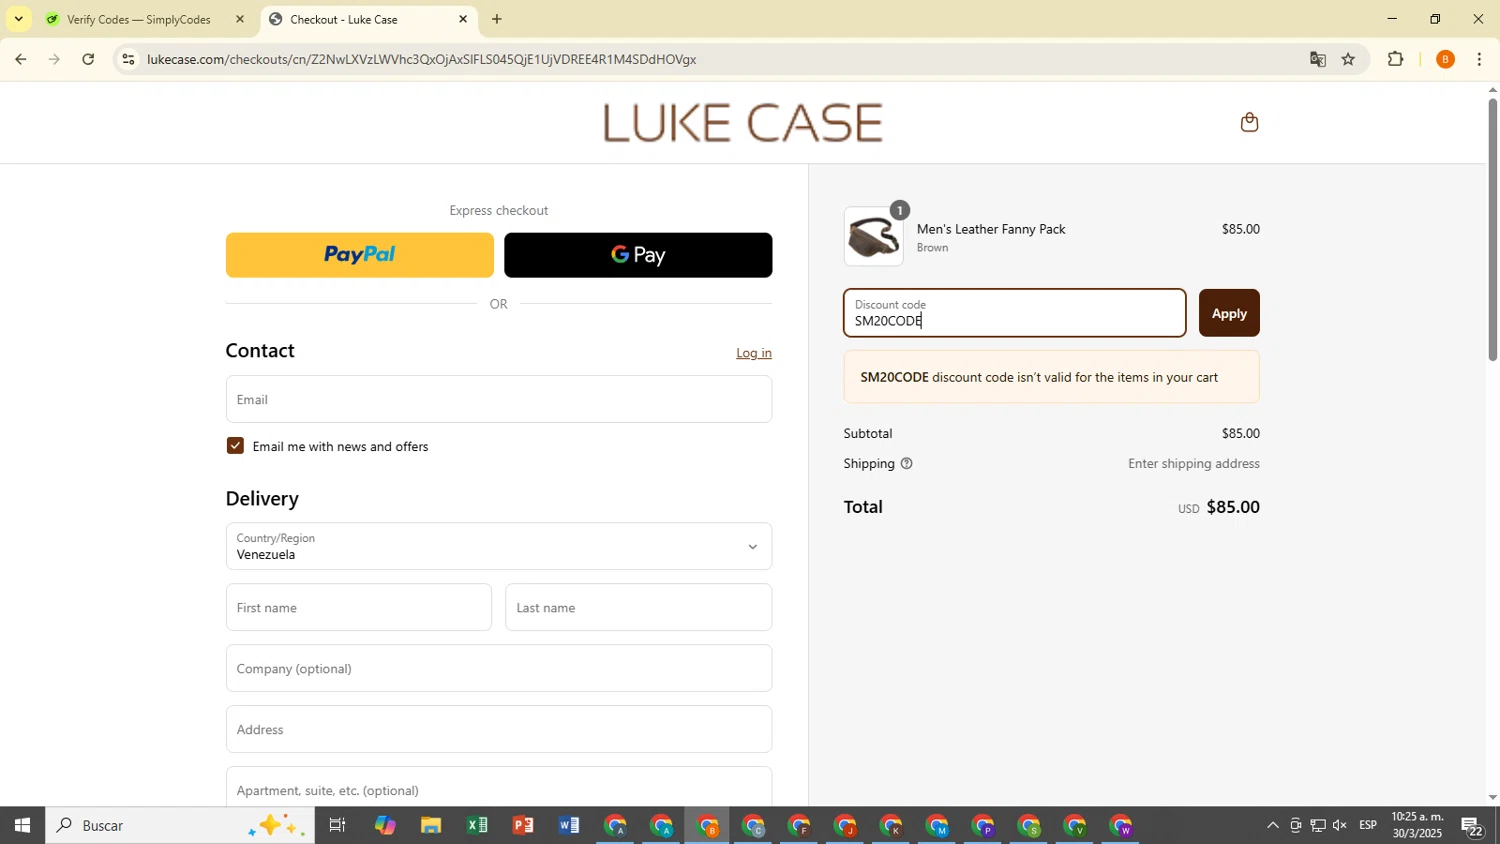The image size is (1500, 844).
Task: Focus the Email input field
Action: coord(499,399)
